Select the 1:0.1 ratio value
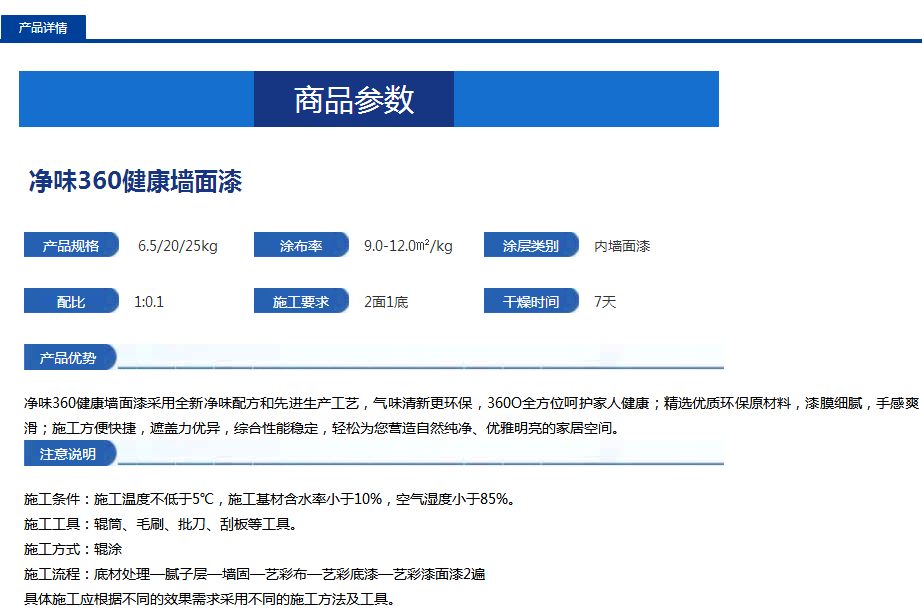 click(149, 302)
